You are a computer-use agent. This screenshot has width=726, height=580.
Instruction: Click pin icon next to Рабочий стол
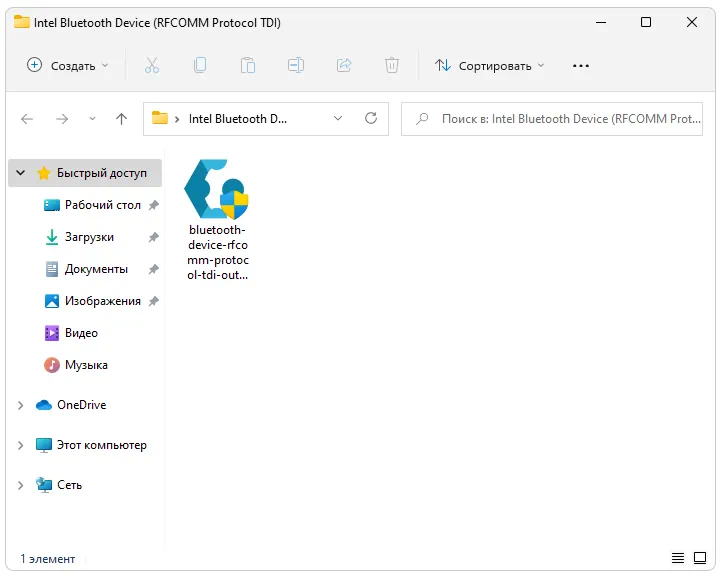[x=154, y=205]
